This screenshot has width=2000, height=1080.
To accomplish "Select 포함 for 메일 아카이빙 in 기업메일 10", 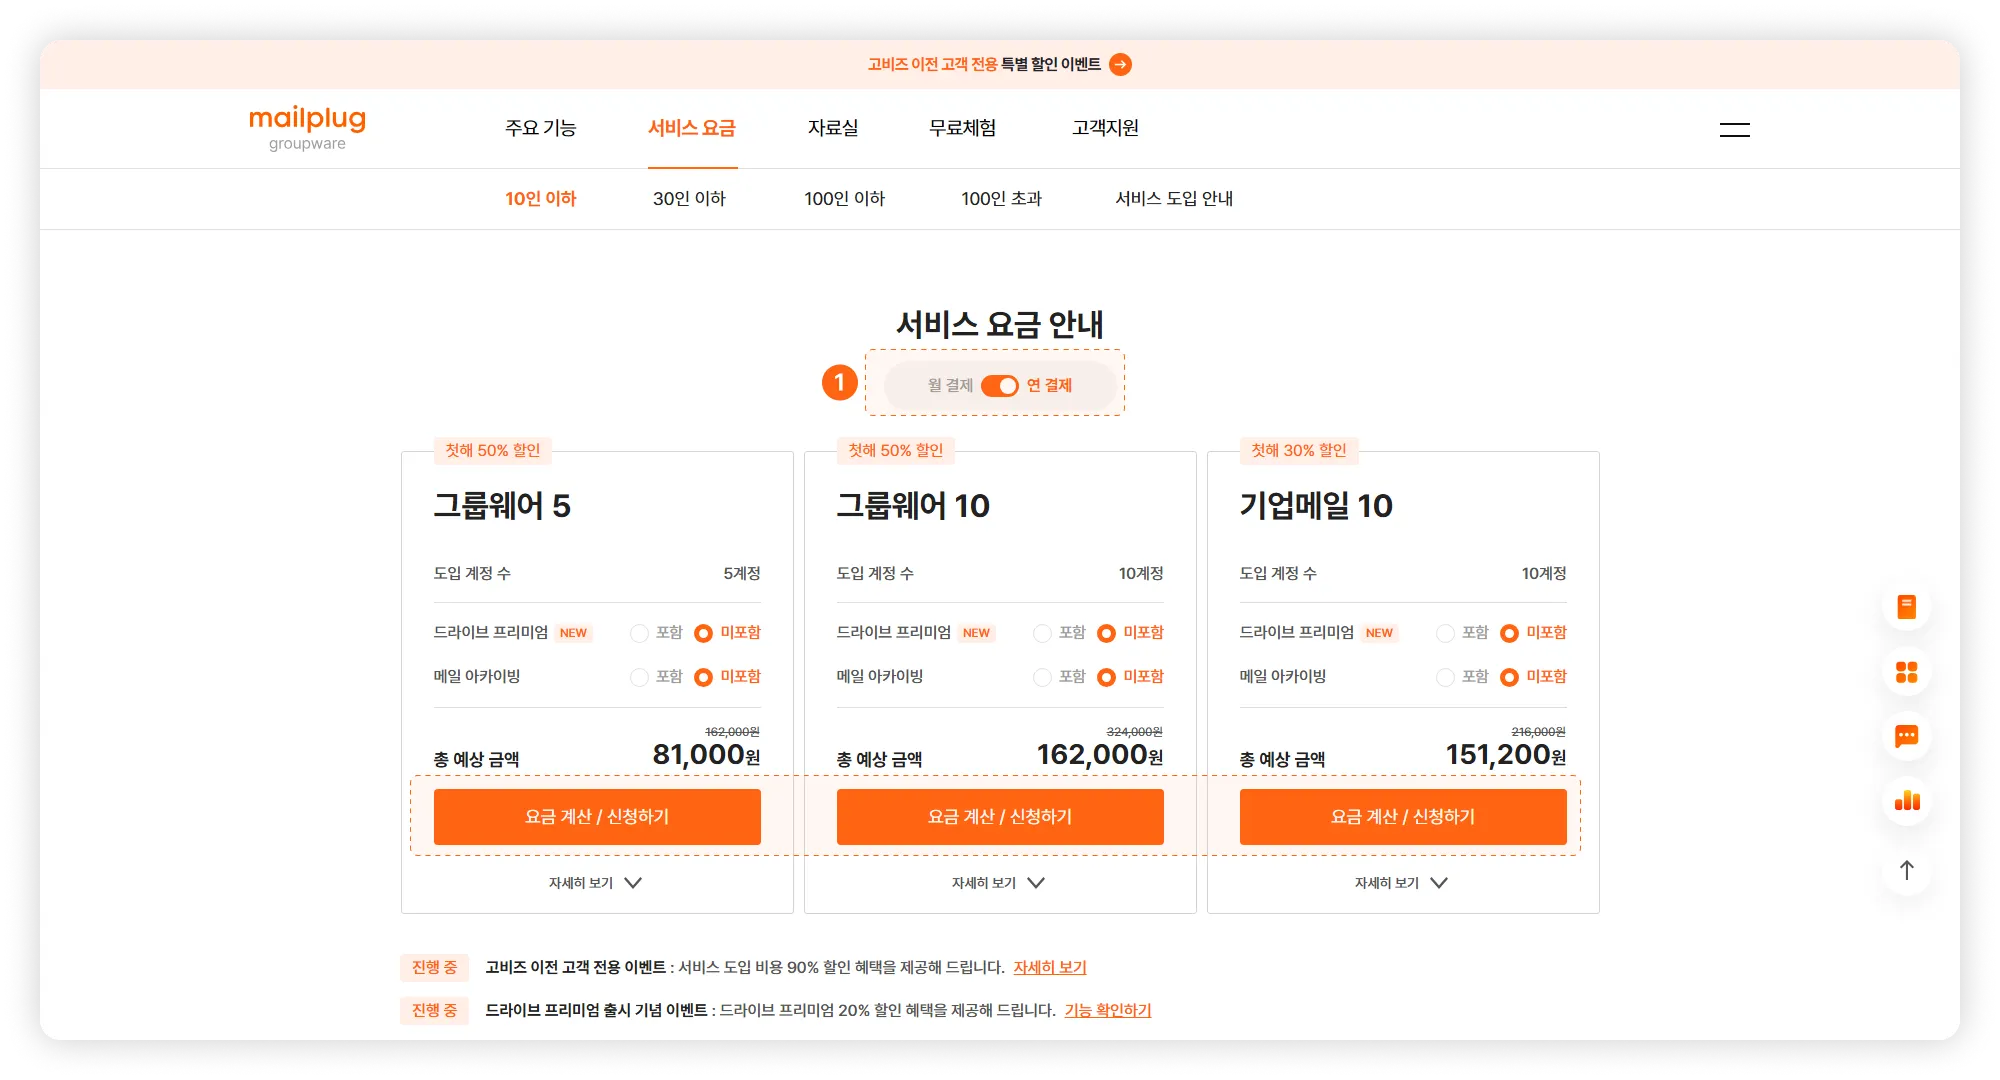I will coord(1445,677).
